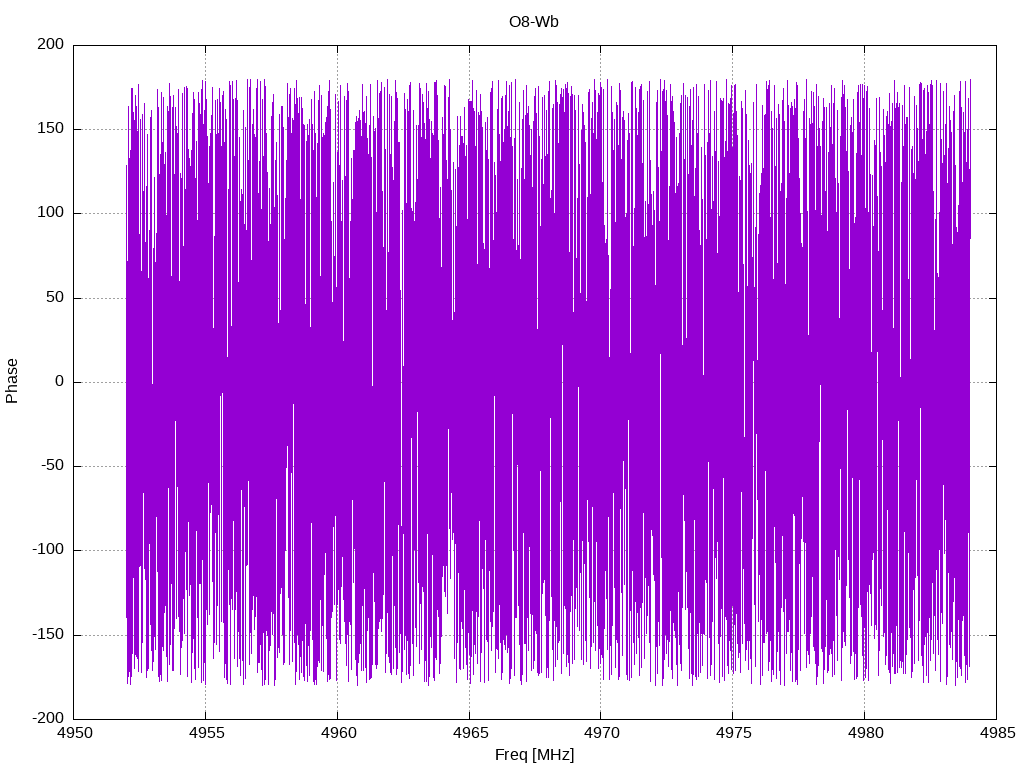
Task: Select the y-axis value -50
Action: 53,466
